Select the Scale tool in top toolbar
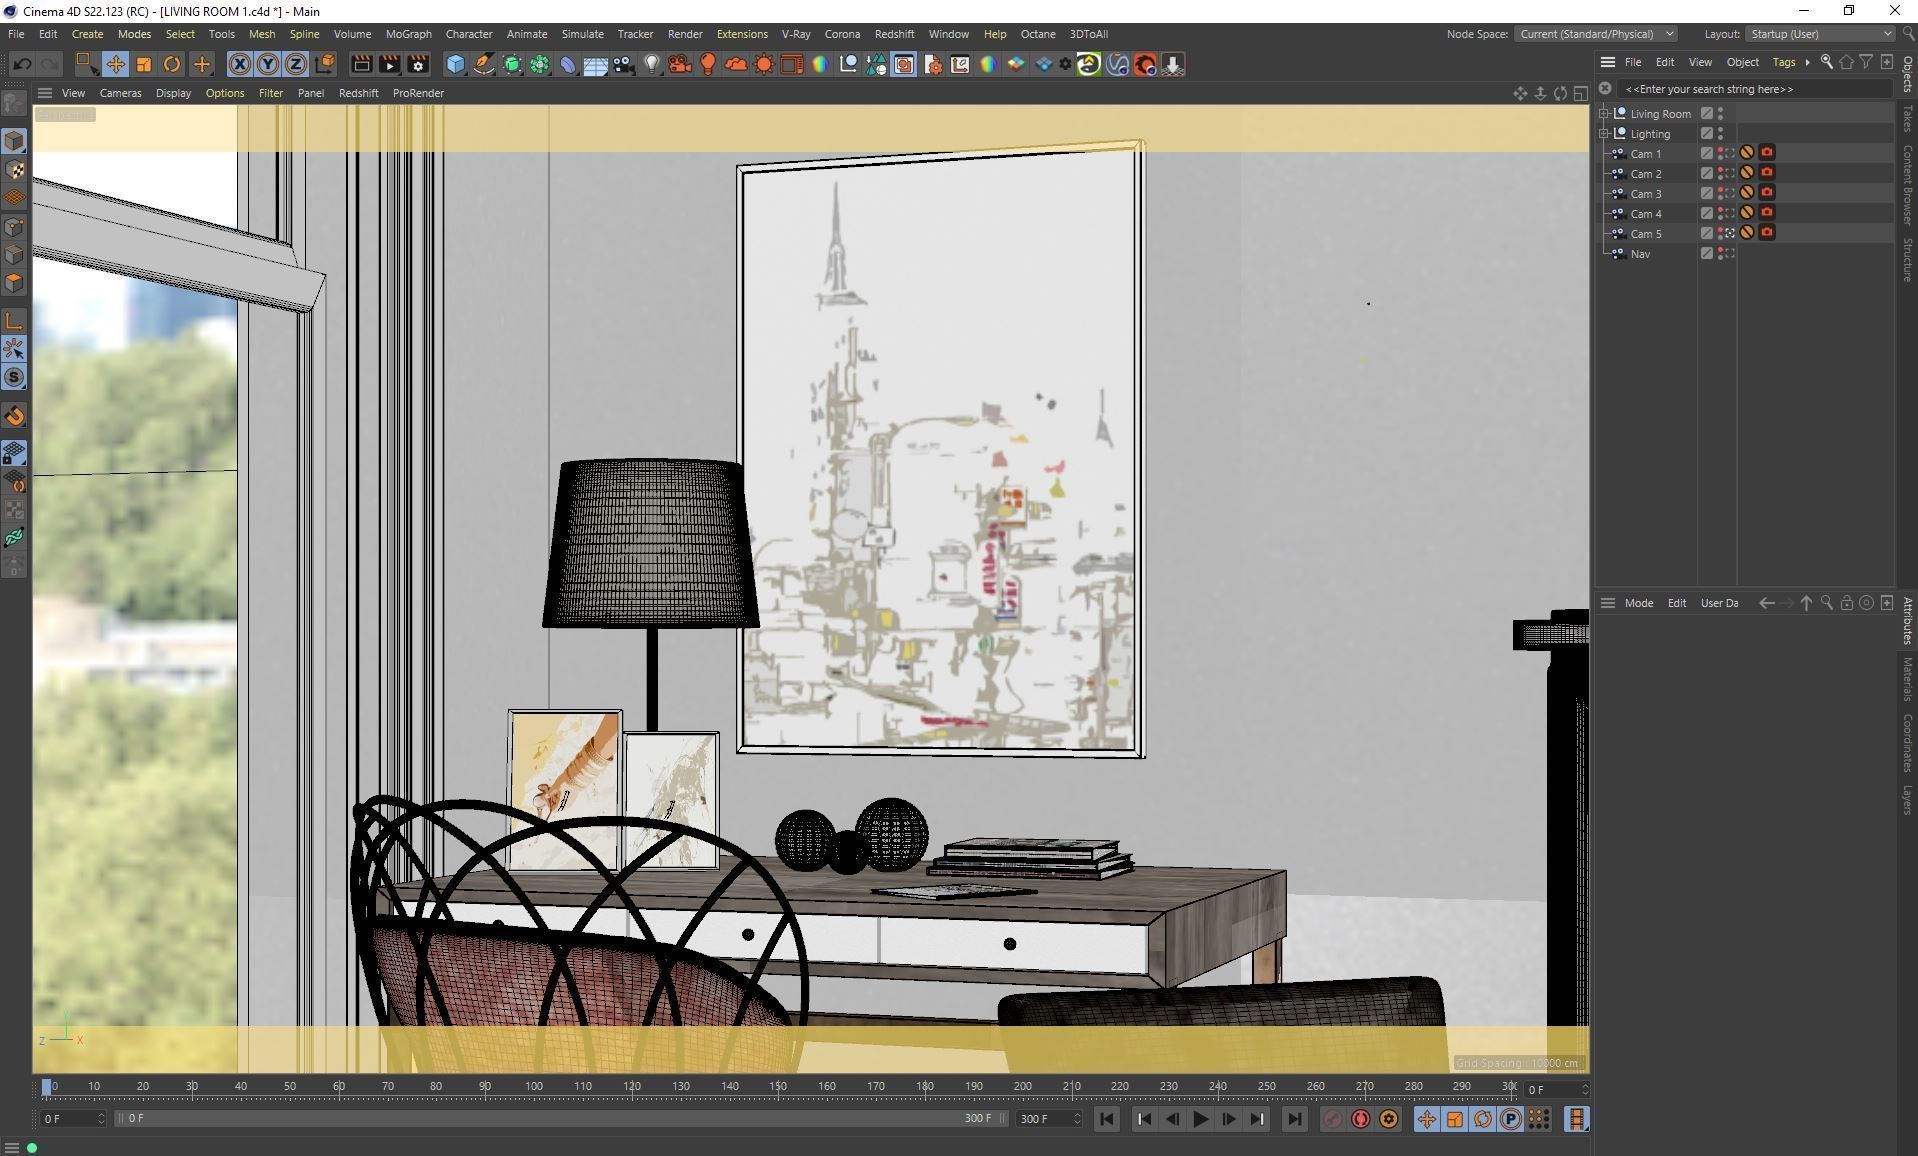The image size is (1918, 1156). pyautogui.click(x=144, y=64)
